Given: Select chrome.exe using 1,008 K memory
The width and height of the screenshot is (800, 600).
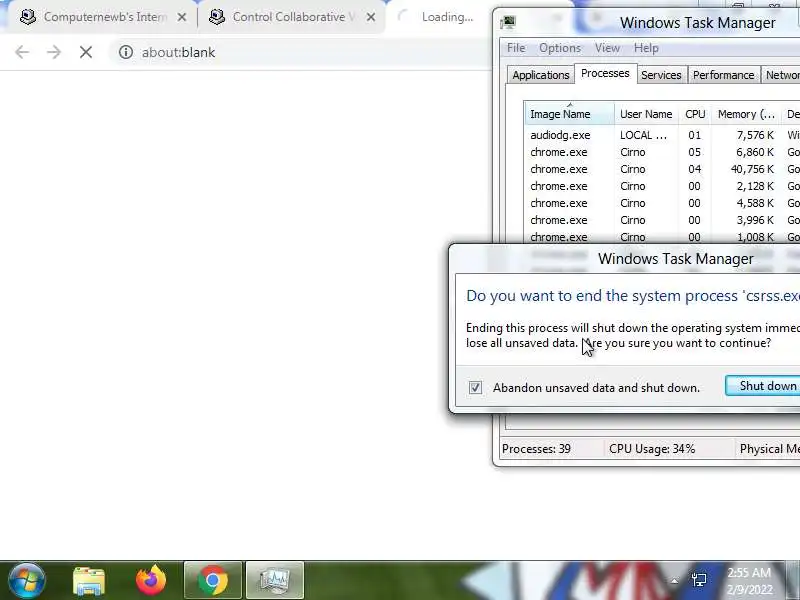Looking at the screenshot, I should pyautogui.click(x=662, y=237).
